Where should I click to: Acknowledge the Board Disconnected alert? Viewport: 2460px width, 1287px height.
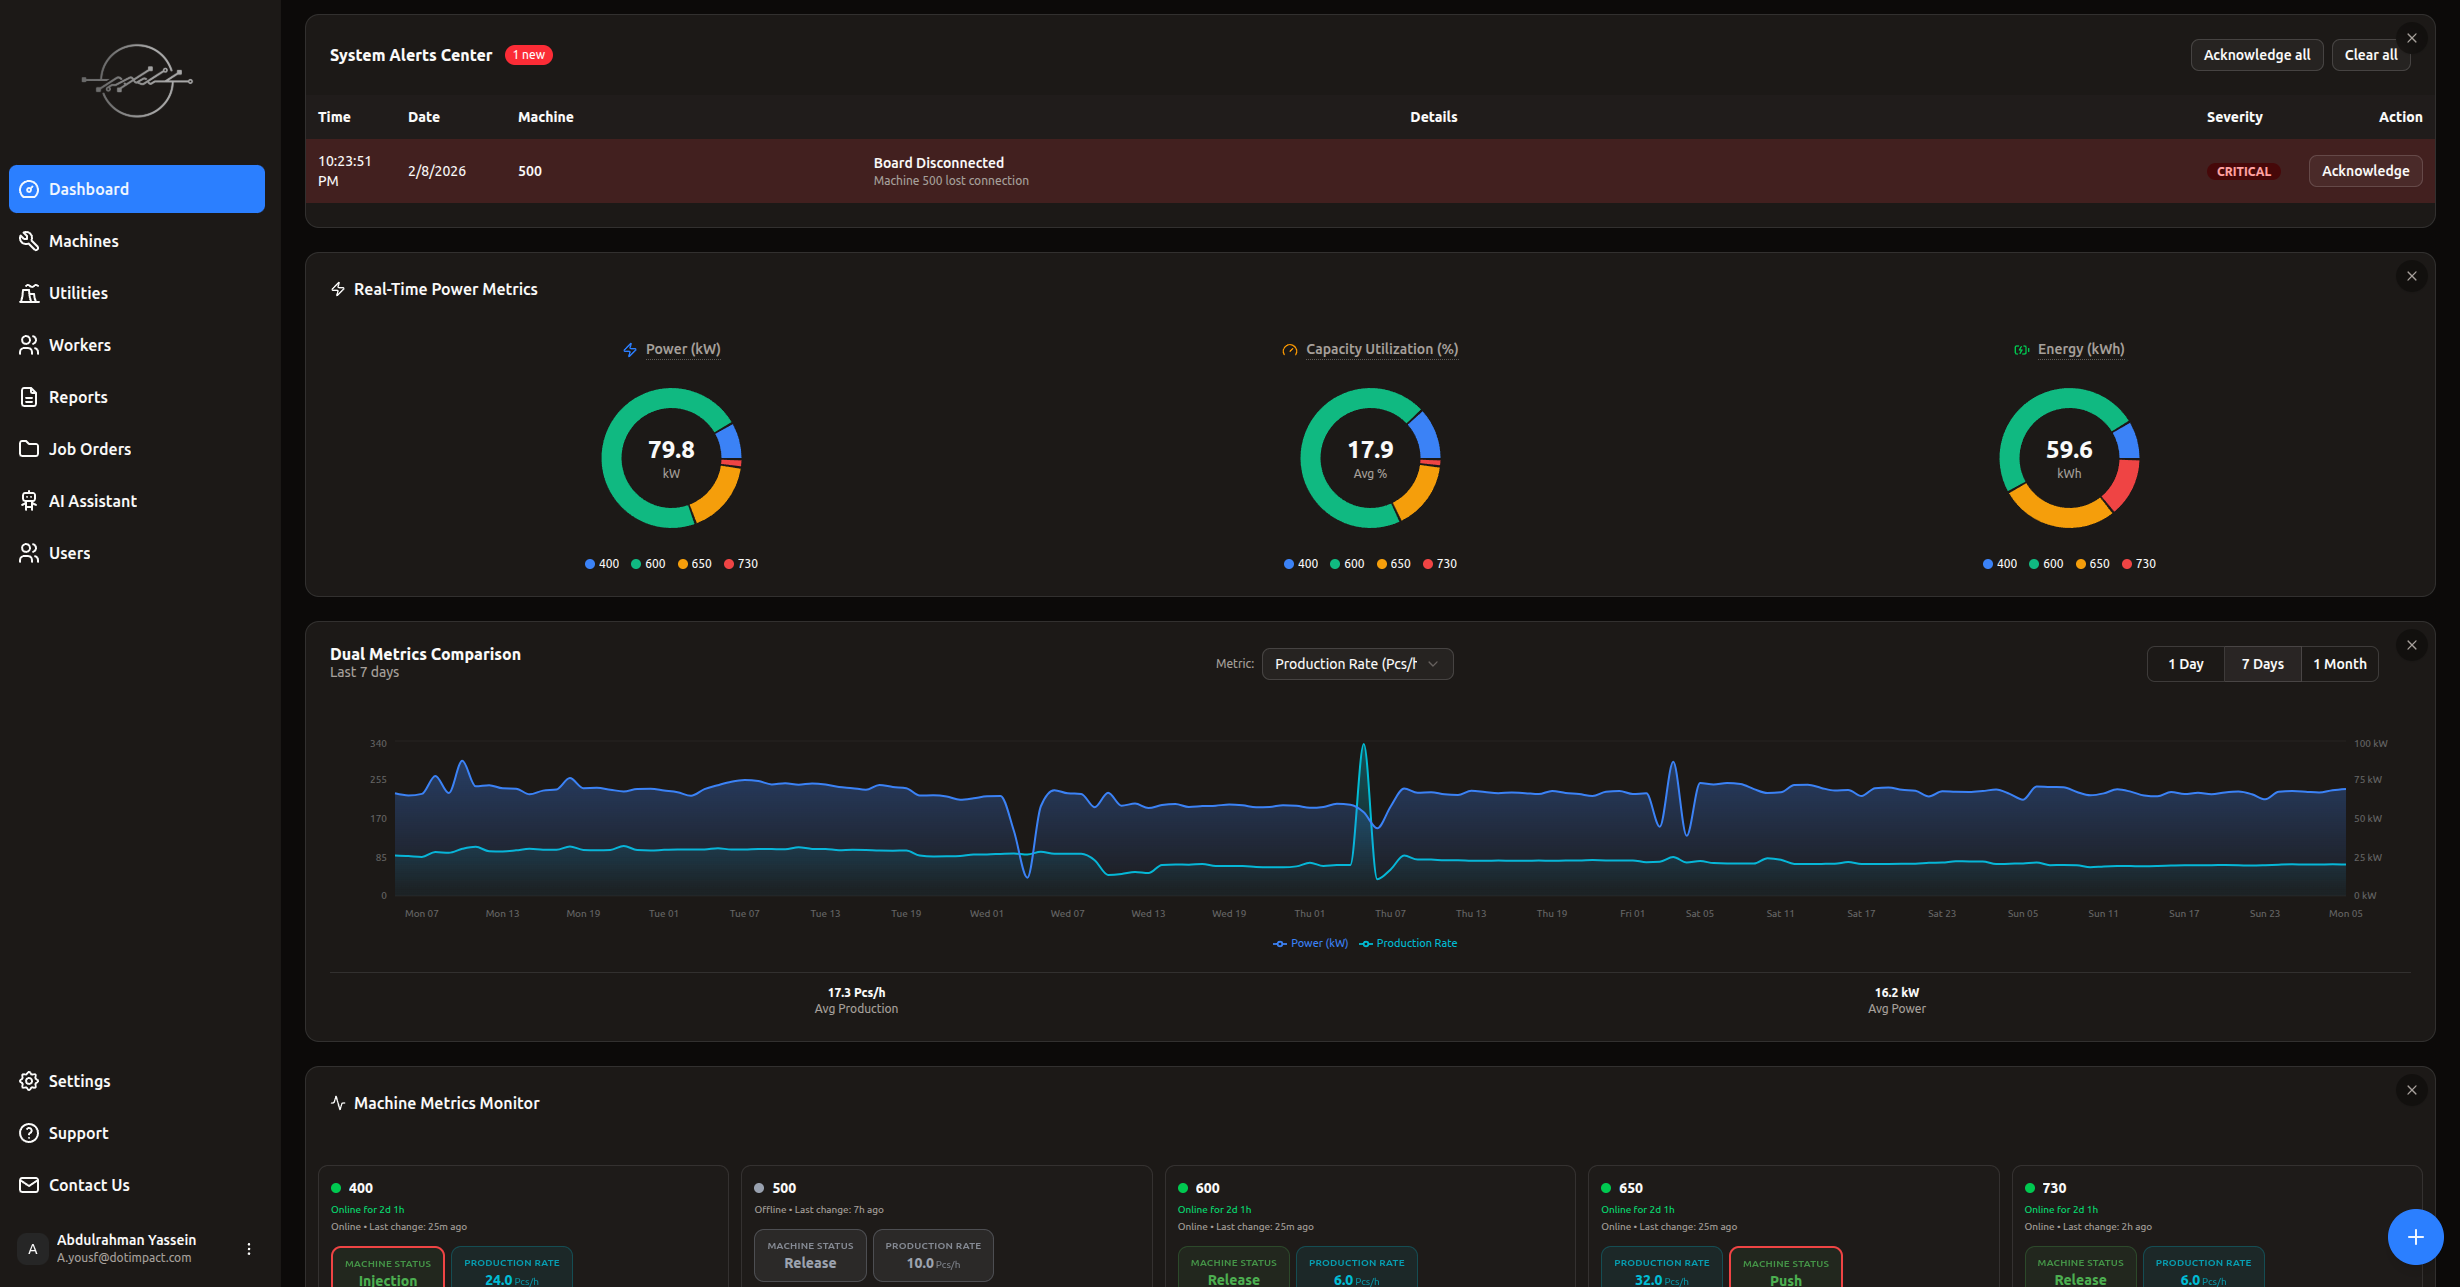point(2364,171)
